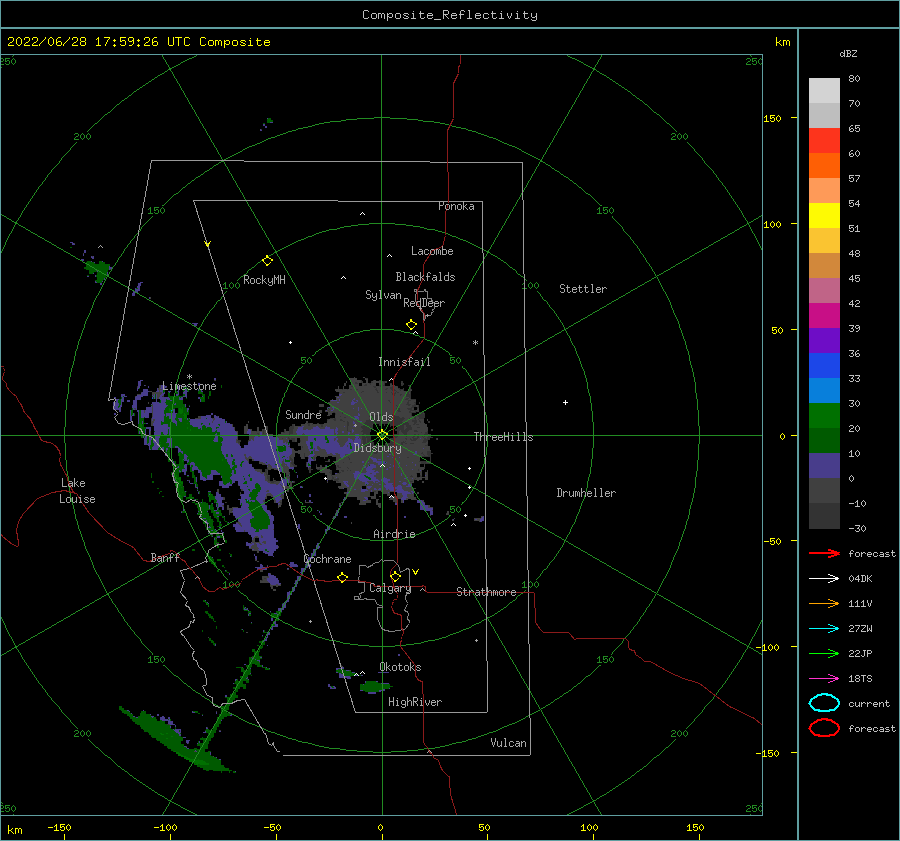Click the yellow diamond marker inside Calgary
Viewport: 900px width, 841px height.
(395, 576)
